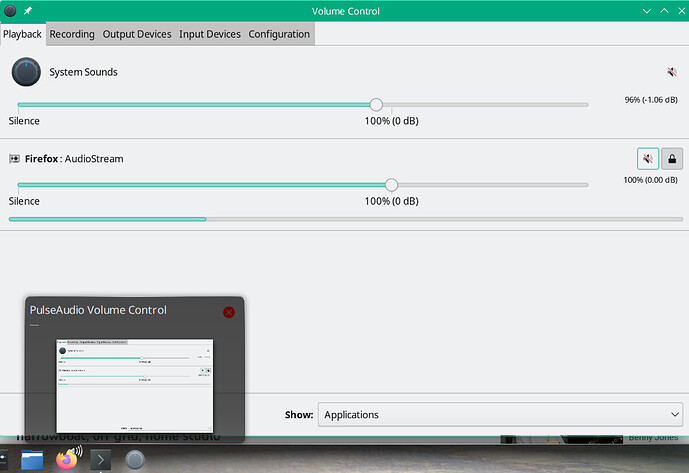The width and height of the screenshot is (689, 473).
Task: Open the Output Devices tab
Action: pyautogui.click(x=137, y=34)
